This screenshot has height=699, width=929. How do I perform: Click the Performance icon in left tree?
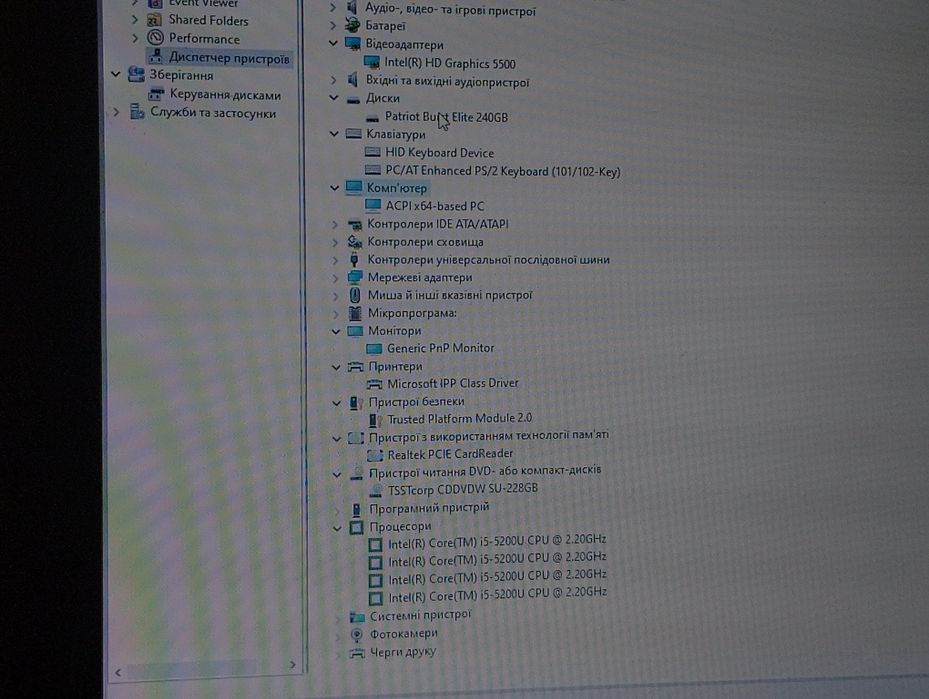pos(155,39)
